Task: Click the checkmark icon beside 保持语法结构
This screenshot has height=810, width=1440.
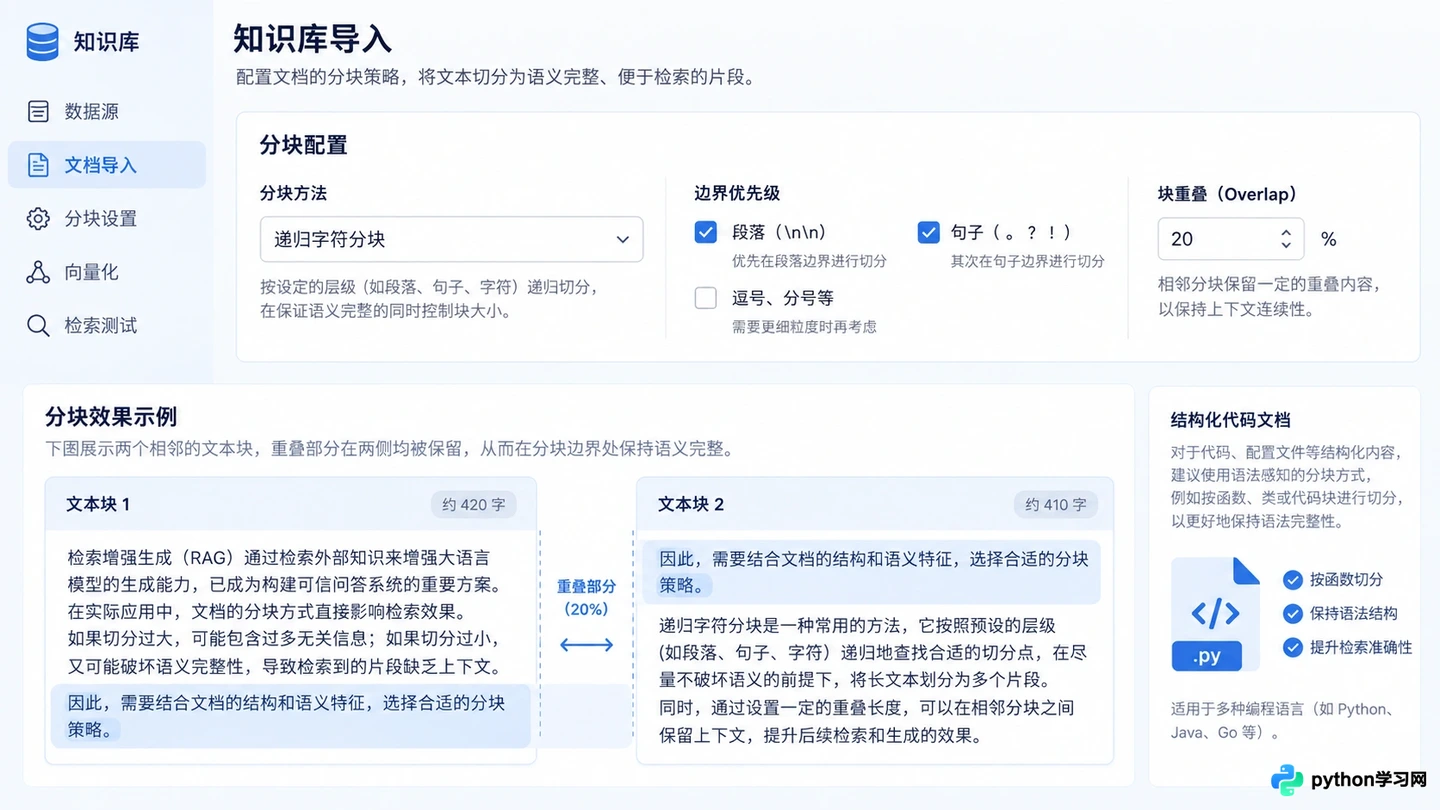Action: pos(1293,613)
